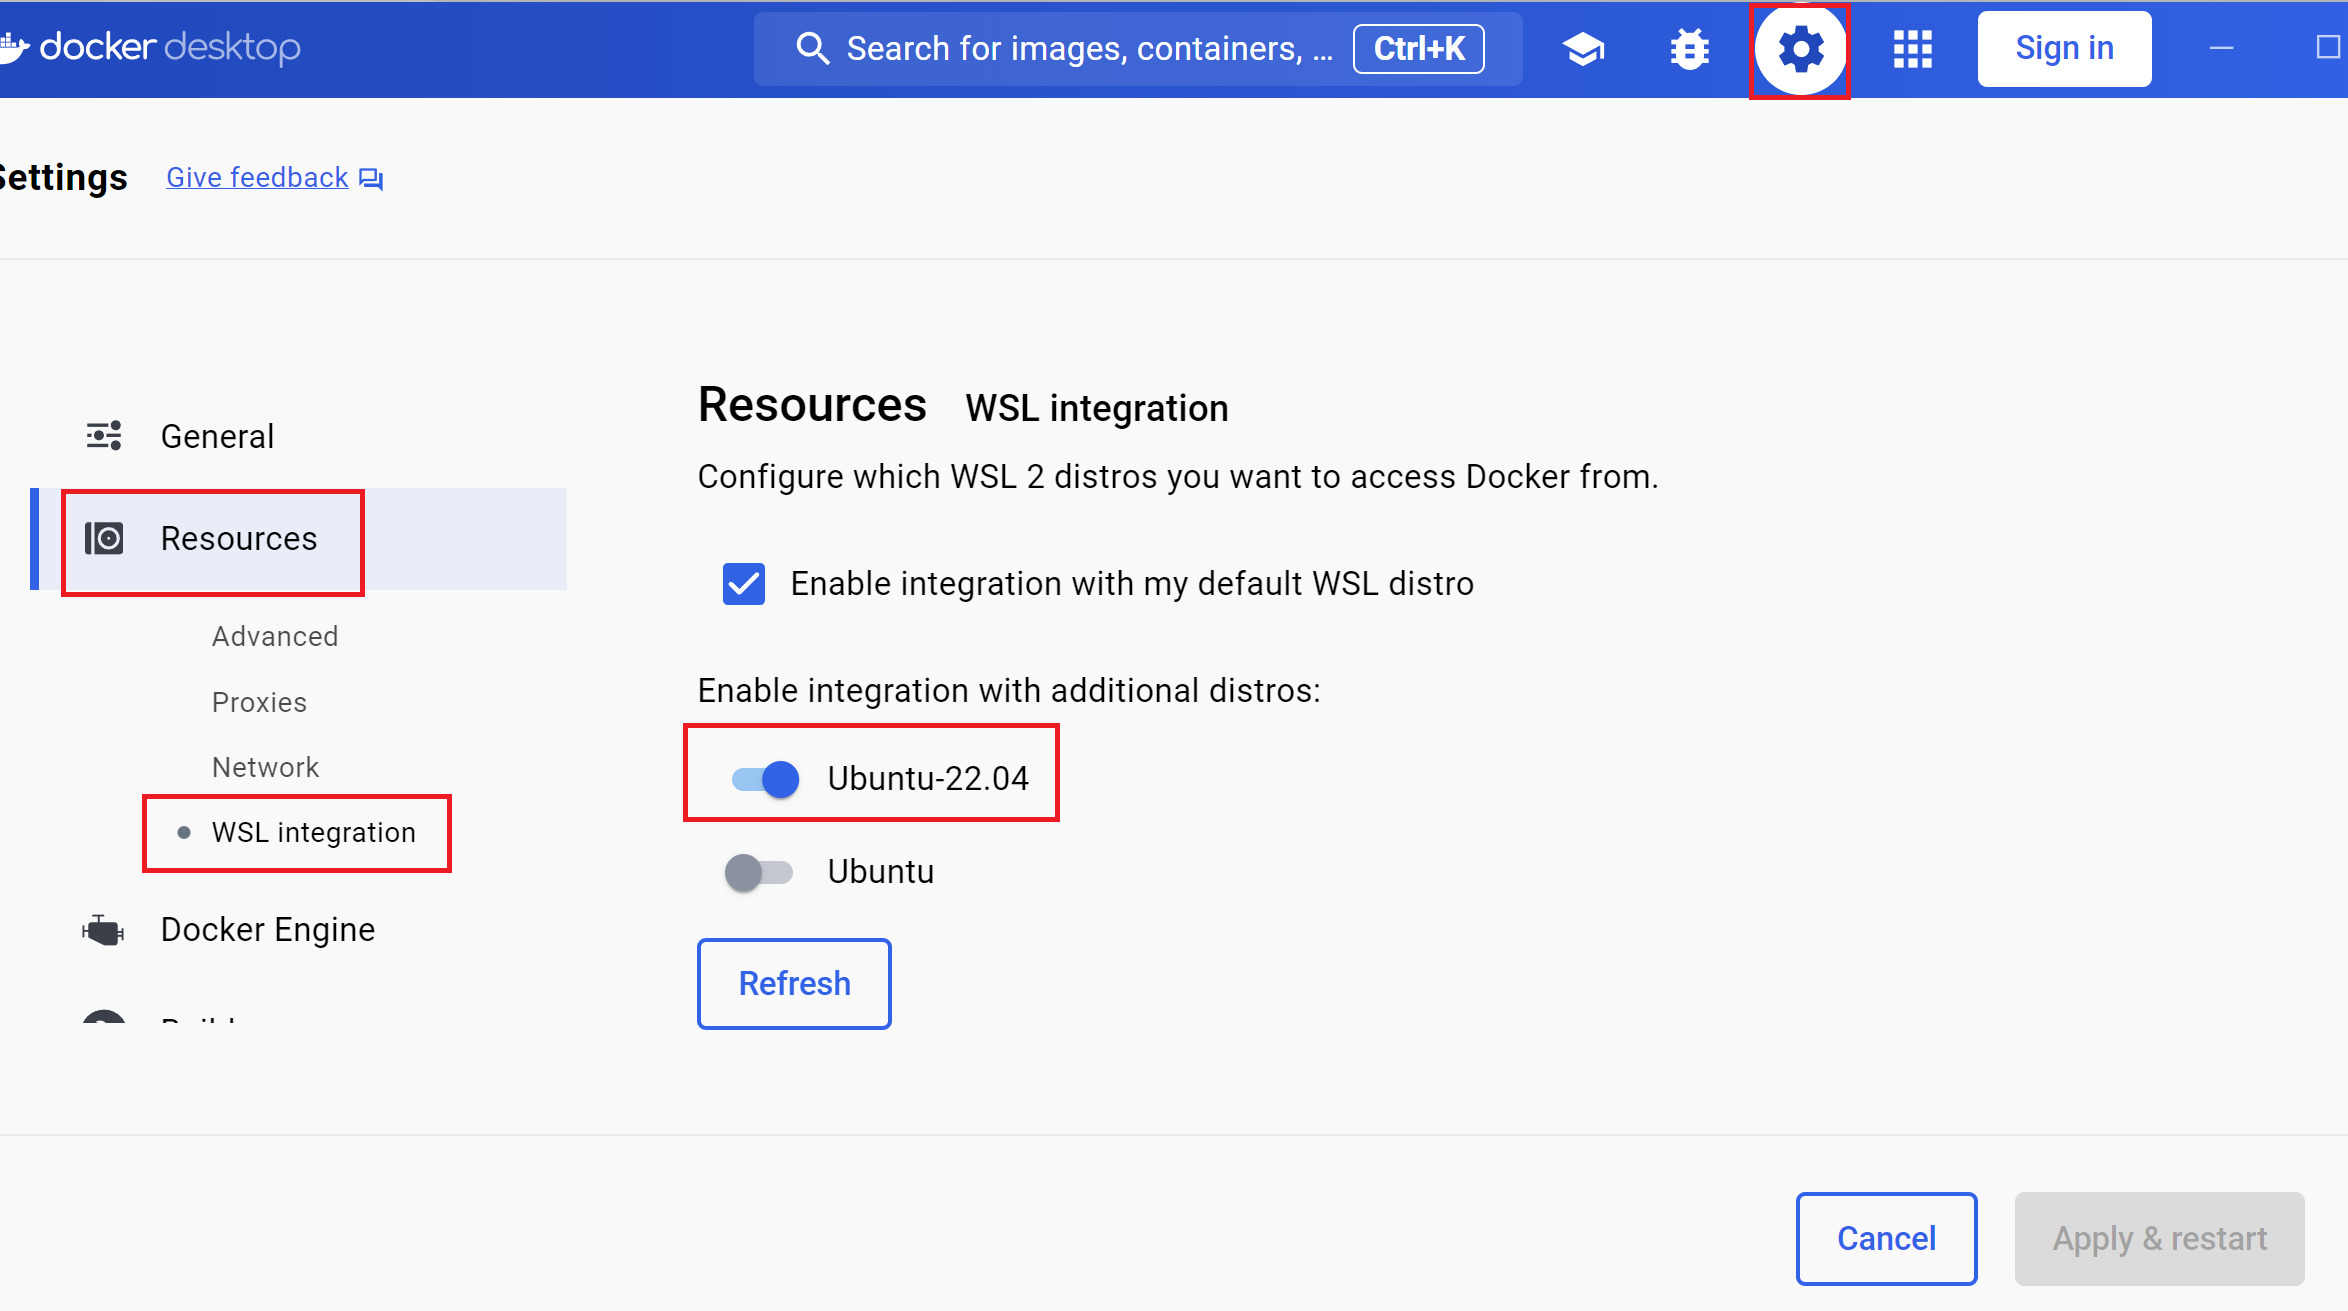Click the General sliders icon
Viewport: 2348px width, 1311px height.
103,436
